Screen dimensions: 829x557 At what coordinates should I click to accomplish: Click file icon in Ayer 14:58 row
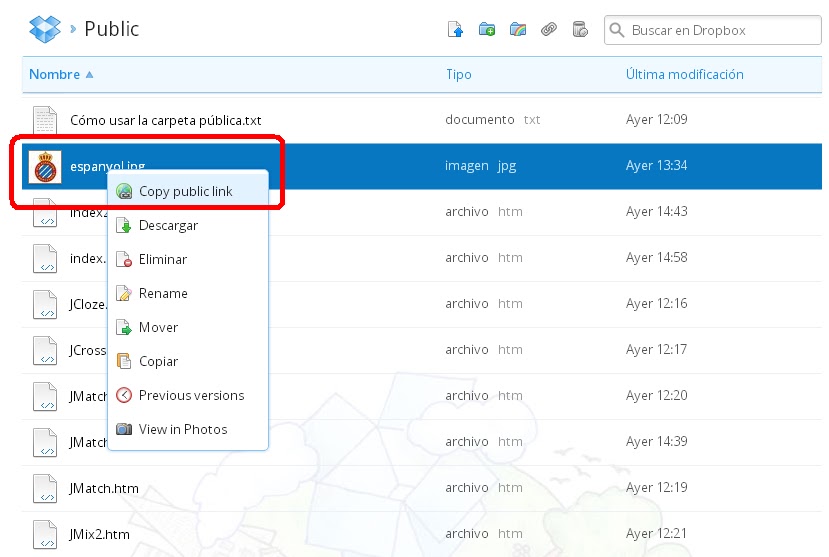coord(45,258)
